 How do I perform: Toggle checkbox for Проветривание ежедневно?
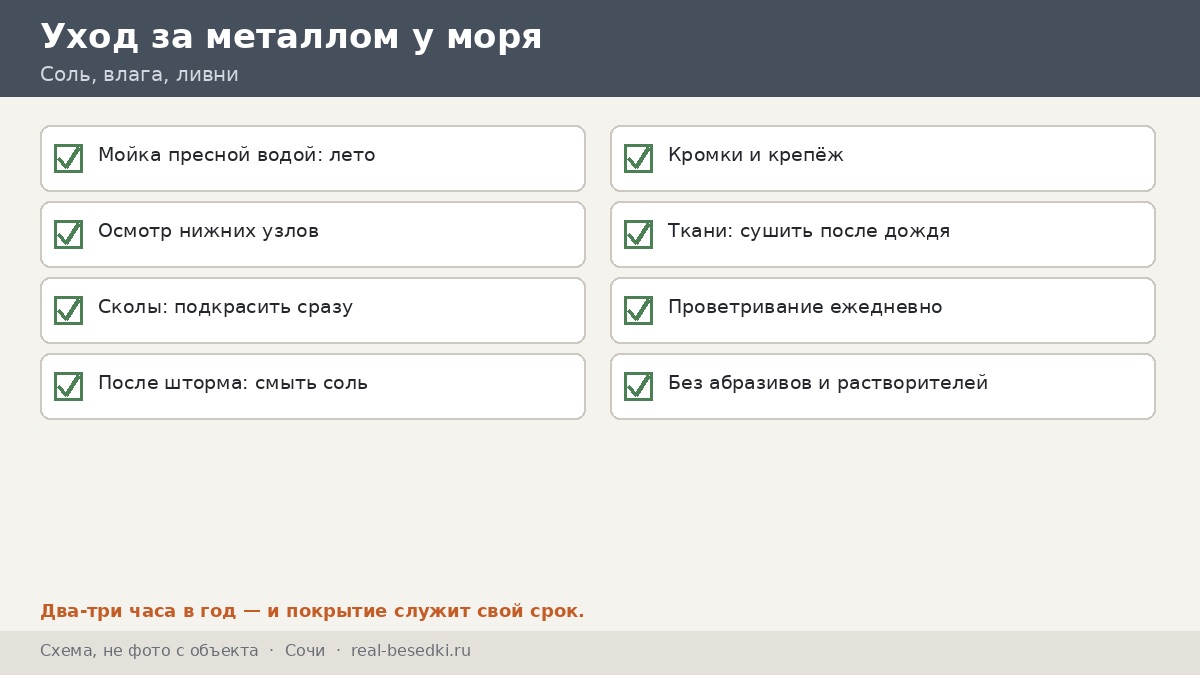(638, 310)
